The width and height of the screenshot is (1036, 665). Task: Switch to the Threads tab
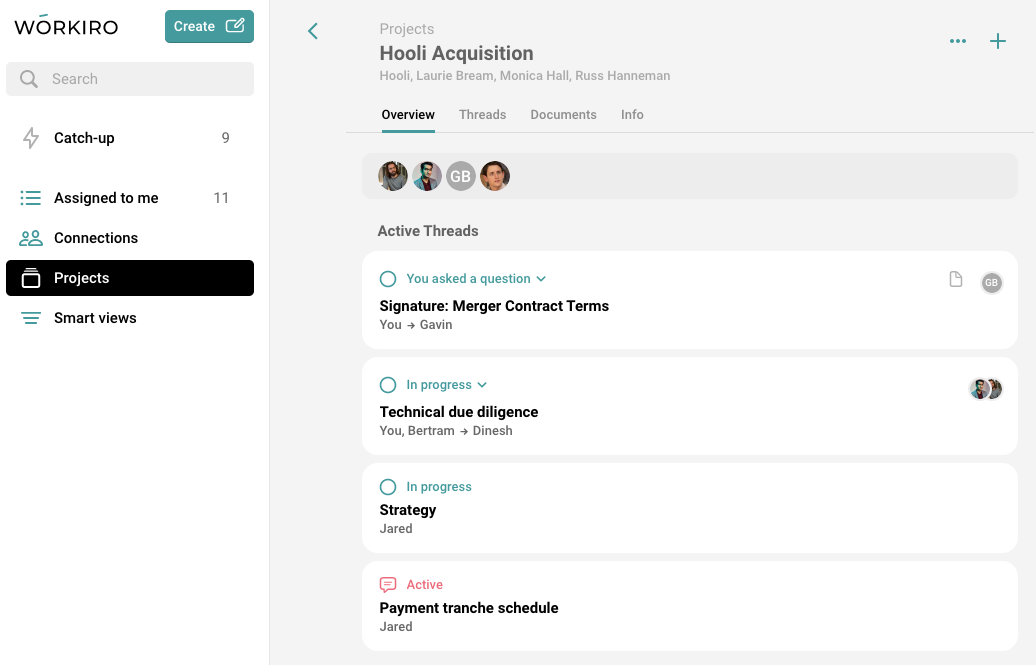[x=482, y=115]
